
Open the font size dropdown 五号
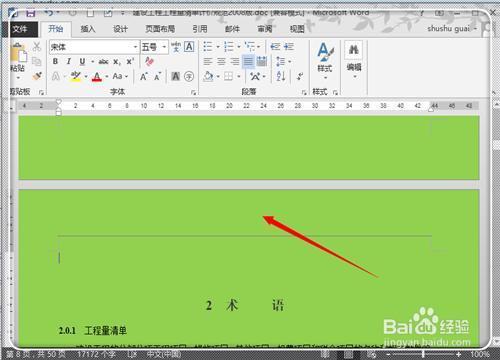[154, 47]
